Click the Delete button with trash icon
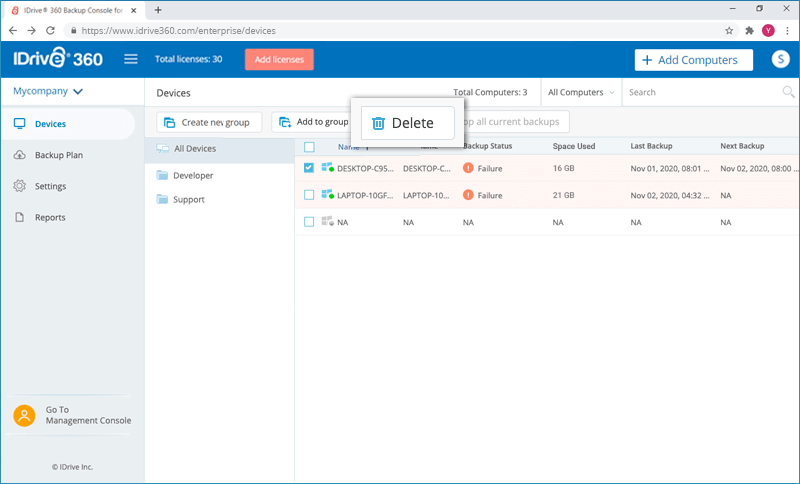 pos(408,123)
